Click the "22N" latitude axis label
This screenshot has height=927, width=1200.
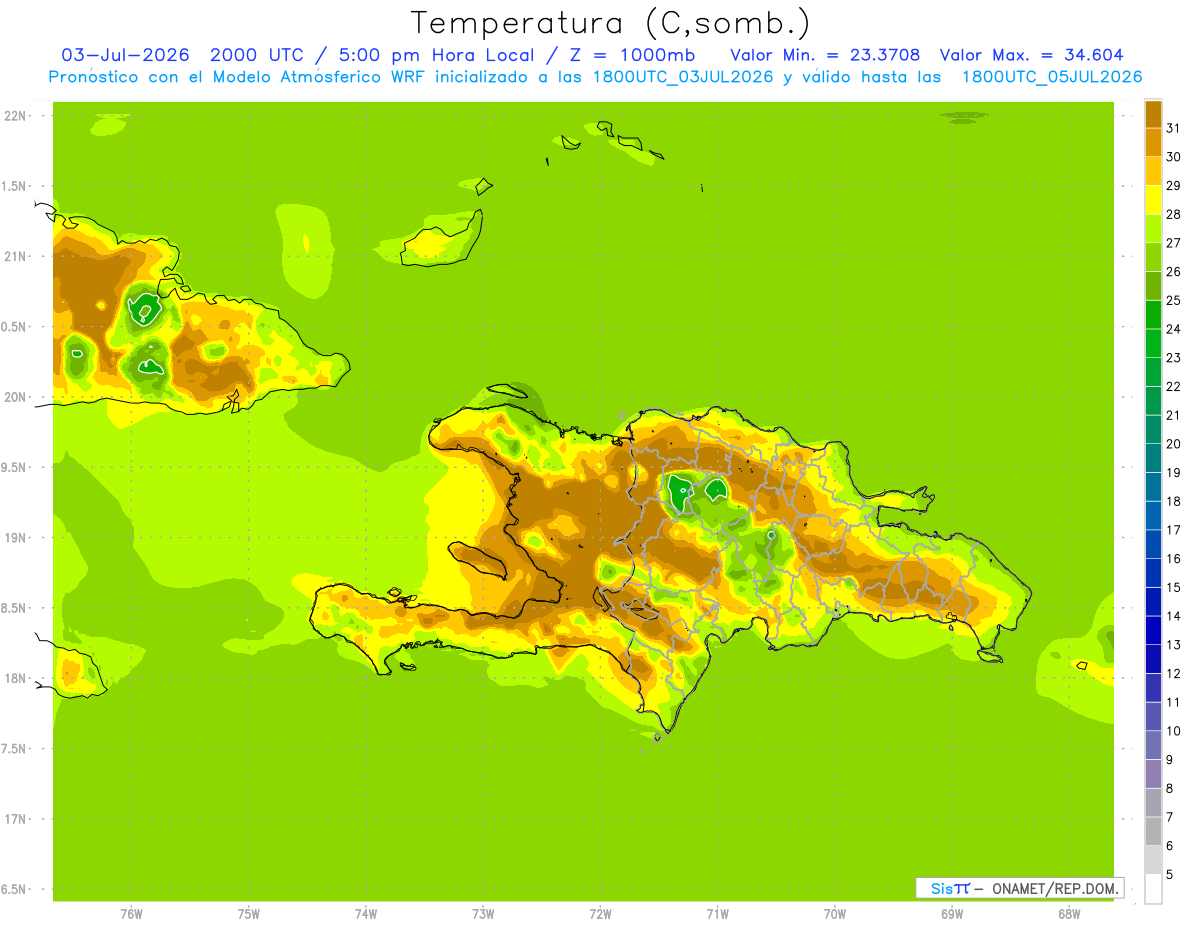click(x=15, y=116)
